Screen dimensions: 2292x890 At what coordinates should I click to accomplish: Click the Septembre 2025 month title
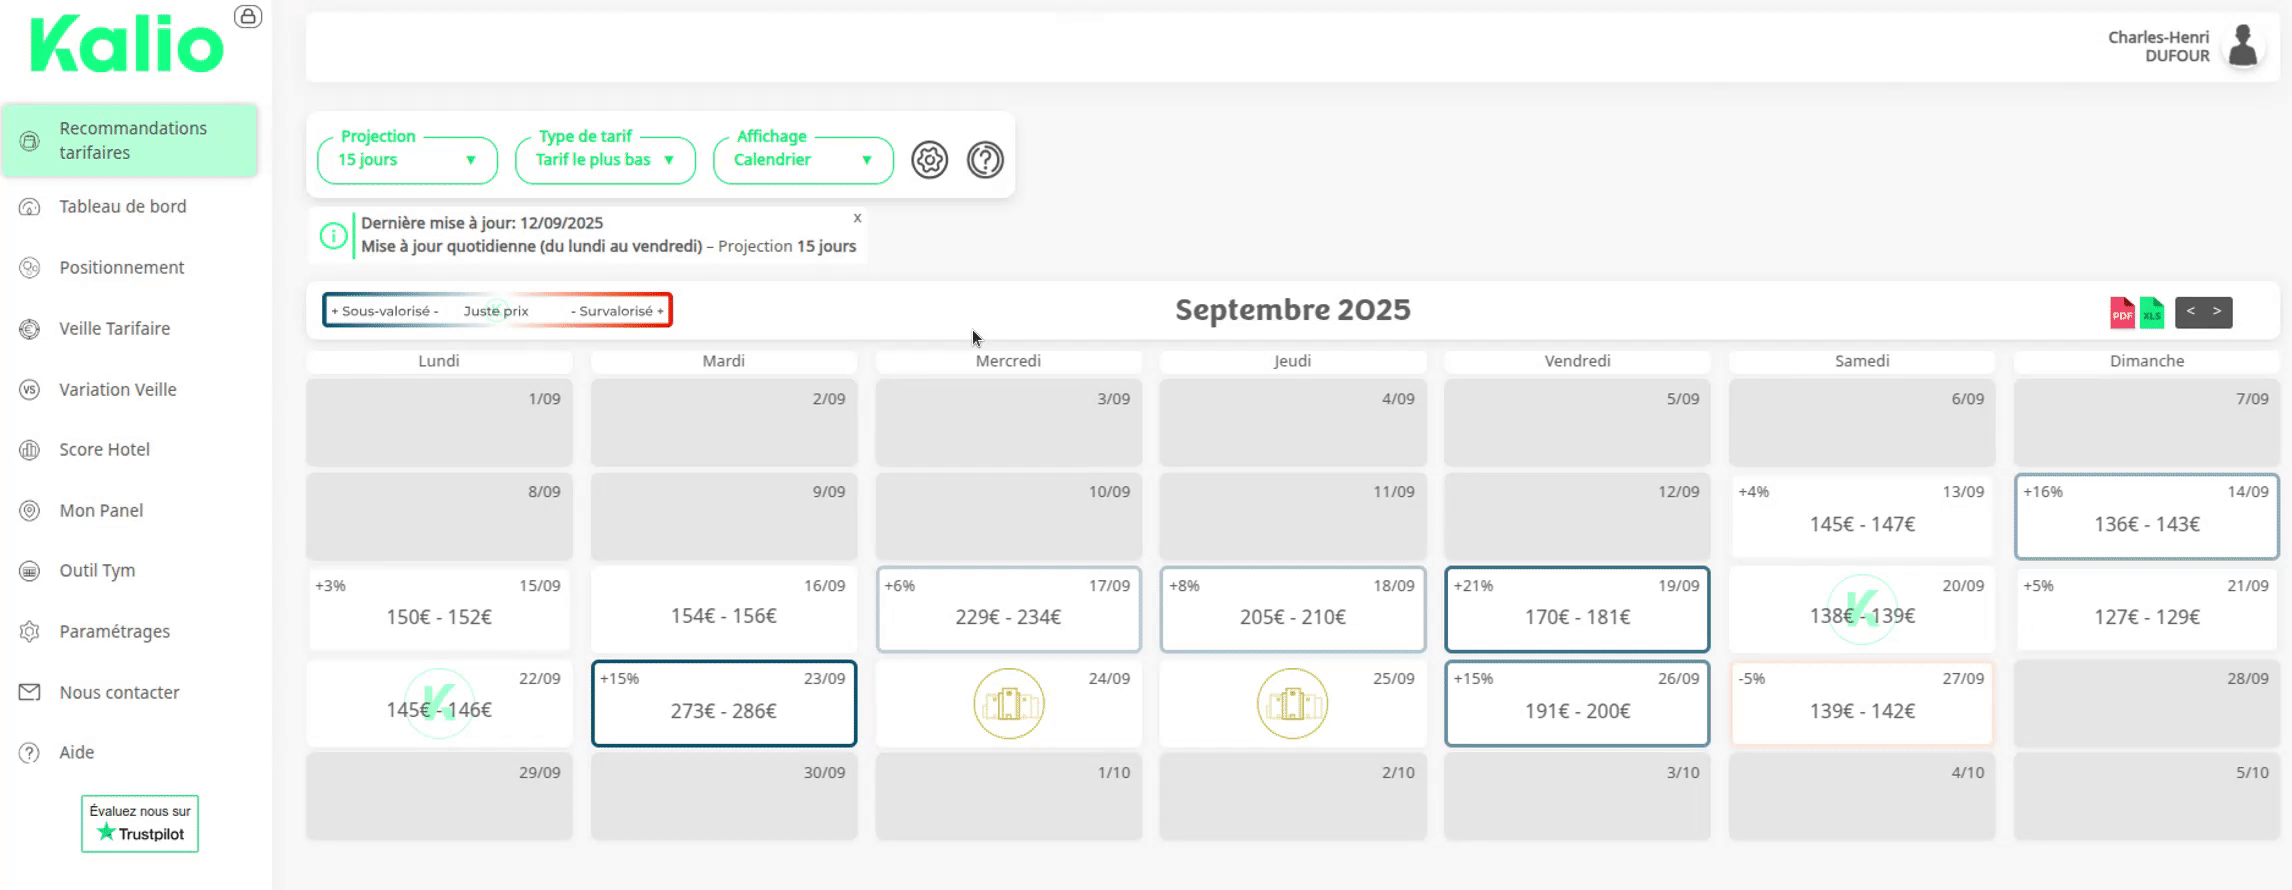1293,310
